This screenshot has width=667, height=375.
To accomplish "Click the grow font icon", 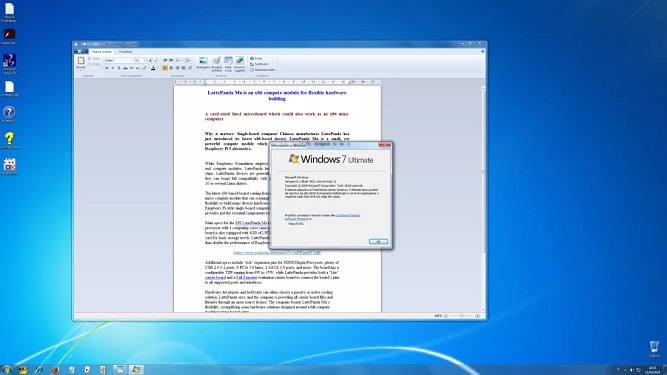I will (x=150, y=60).
